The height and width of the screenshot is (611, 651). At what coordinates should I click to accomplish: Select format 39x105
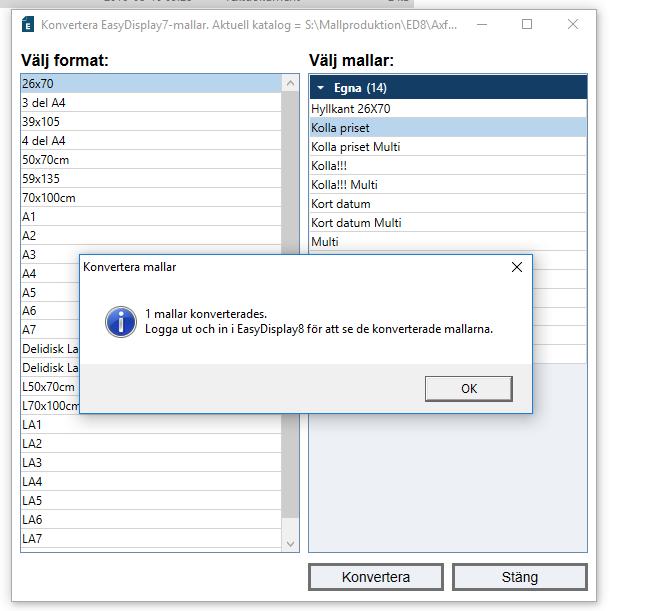point(151,122)
